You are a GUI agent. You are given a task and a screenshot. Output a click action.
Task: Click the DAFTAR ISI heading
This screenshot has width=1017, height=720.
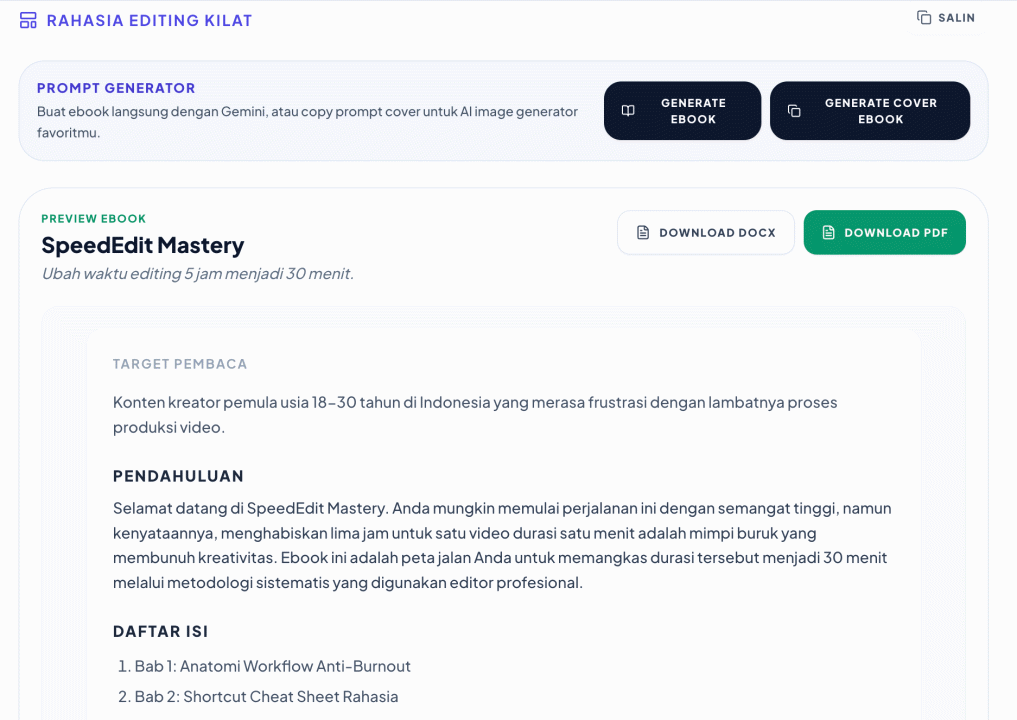tap(160, 632)
